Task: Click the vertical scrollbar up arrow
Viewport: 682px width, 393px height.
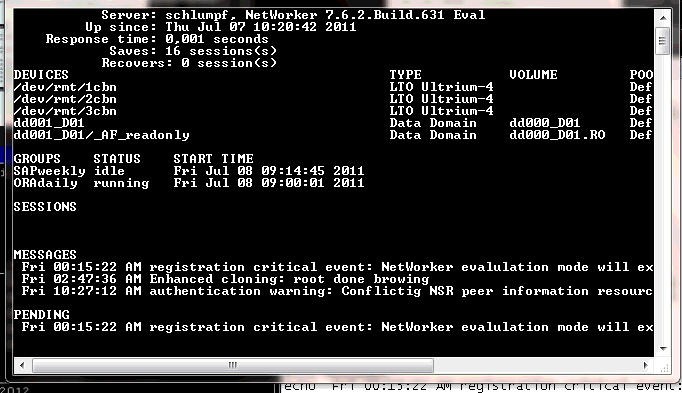Action: (662, 18)
